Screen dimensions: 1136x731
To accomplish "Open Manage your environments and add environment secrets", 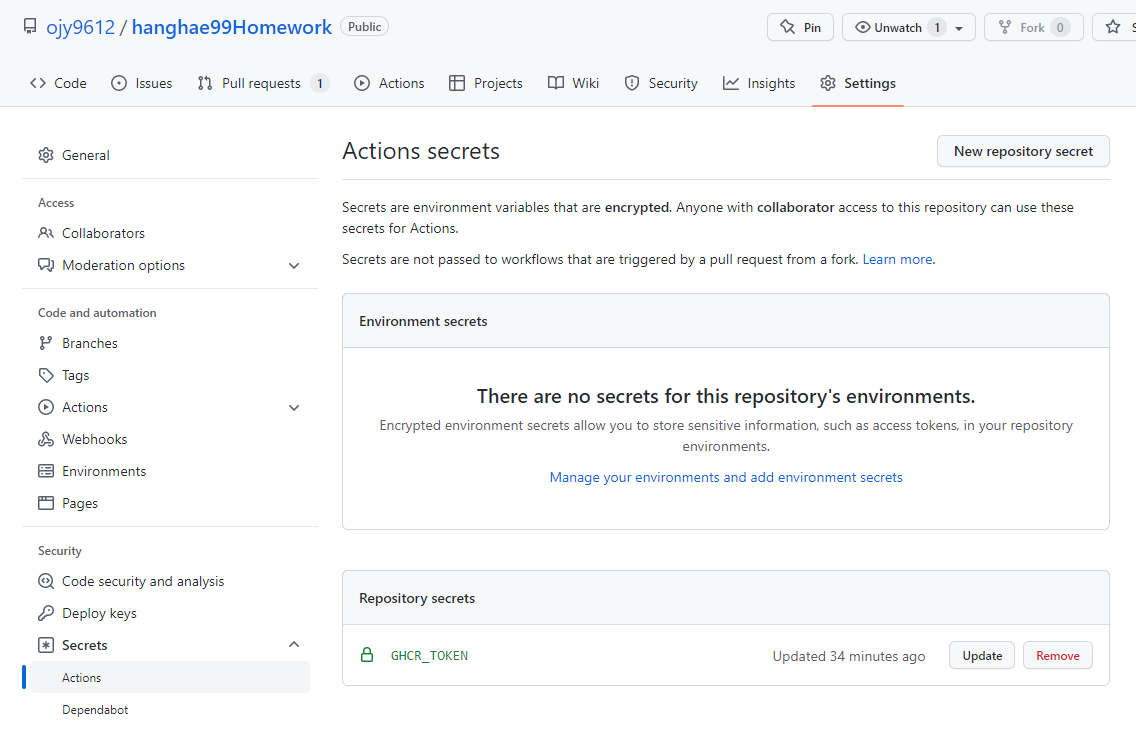I will (x=726, y=477).
